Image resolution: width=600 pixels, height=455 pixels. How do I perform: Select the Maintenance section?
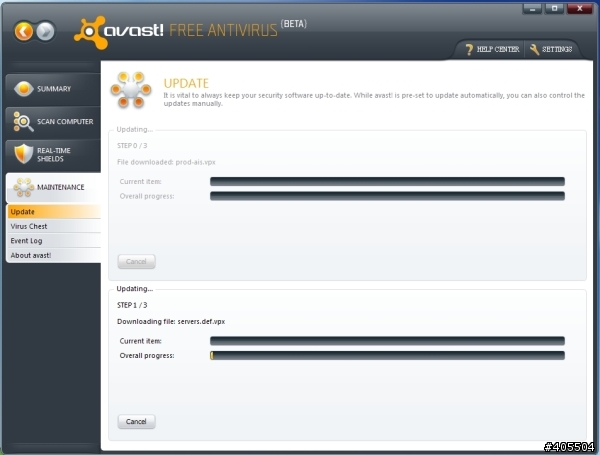point(53,188)
